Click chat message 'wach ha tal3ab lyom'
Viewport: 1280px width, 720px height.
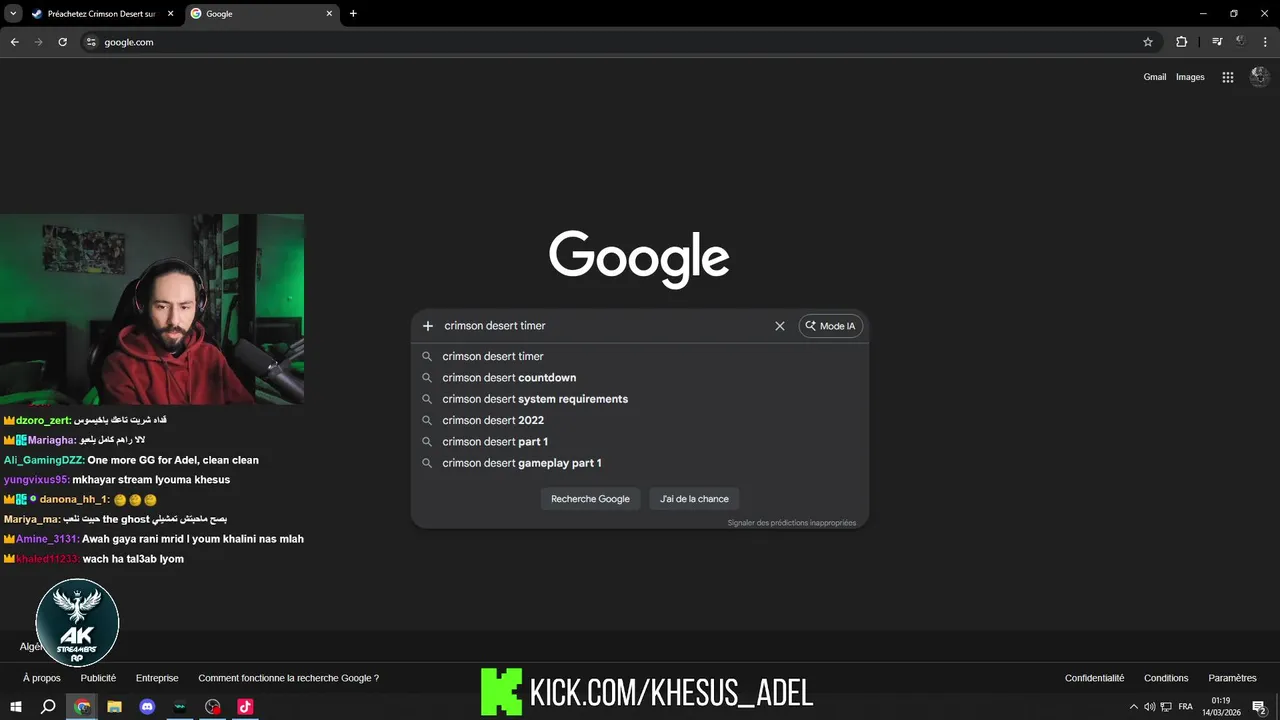tap(133, 559)
